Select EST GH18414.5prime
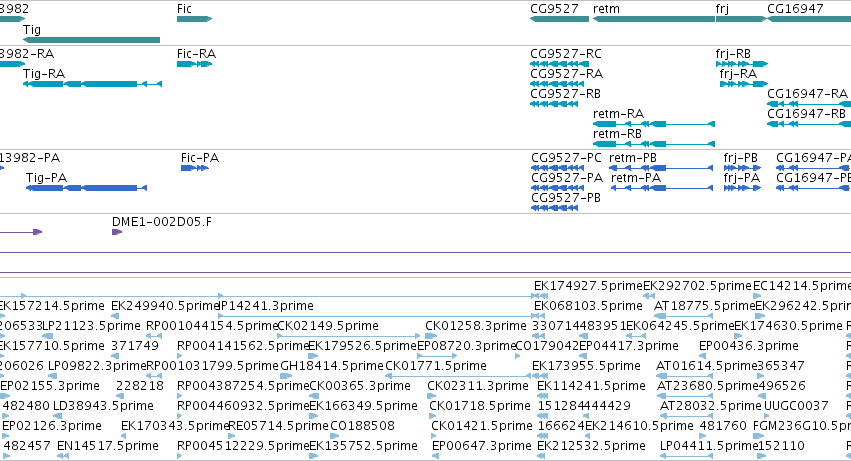Screen dimensions: 851x461 tap(332, 366)
